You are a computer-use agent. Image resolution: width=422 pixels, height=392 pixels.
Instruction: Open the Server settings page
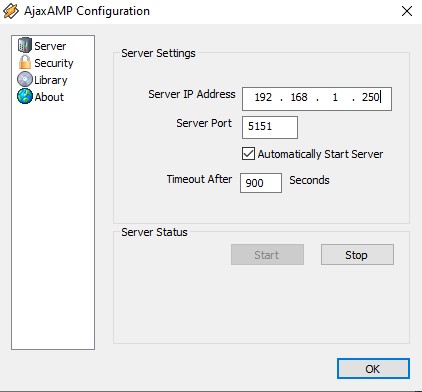pyautogui.click(x=50, y=46)
